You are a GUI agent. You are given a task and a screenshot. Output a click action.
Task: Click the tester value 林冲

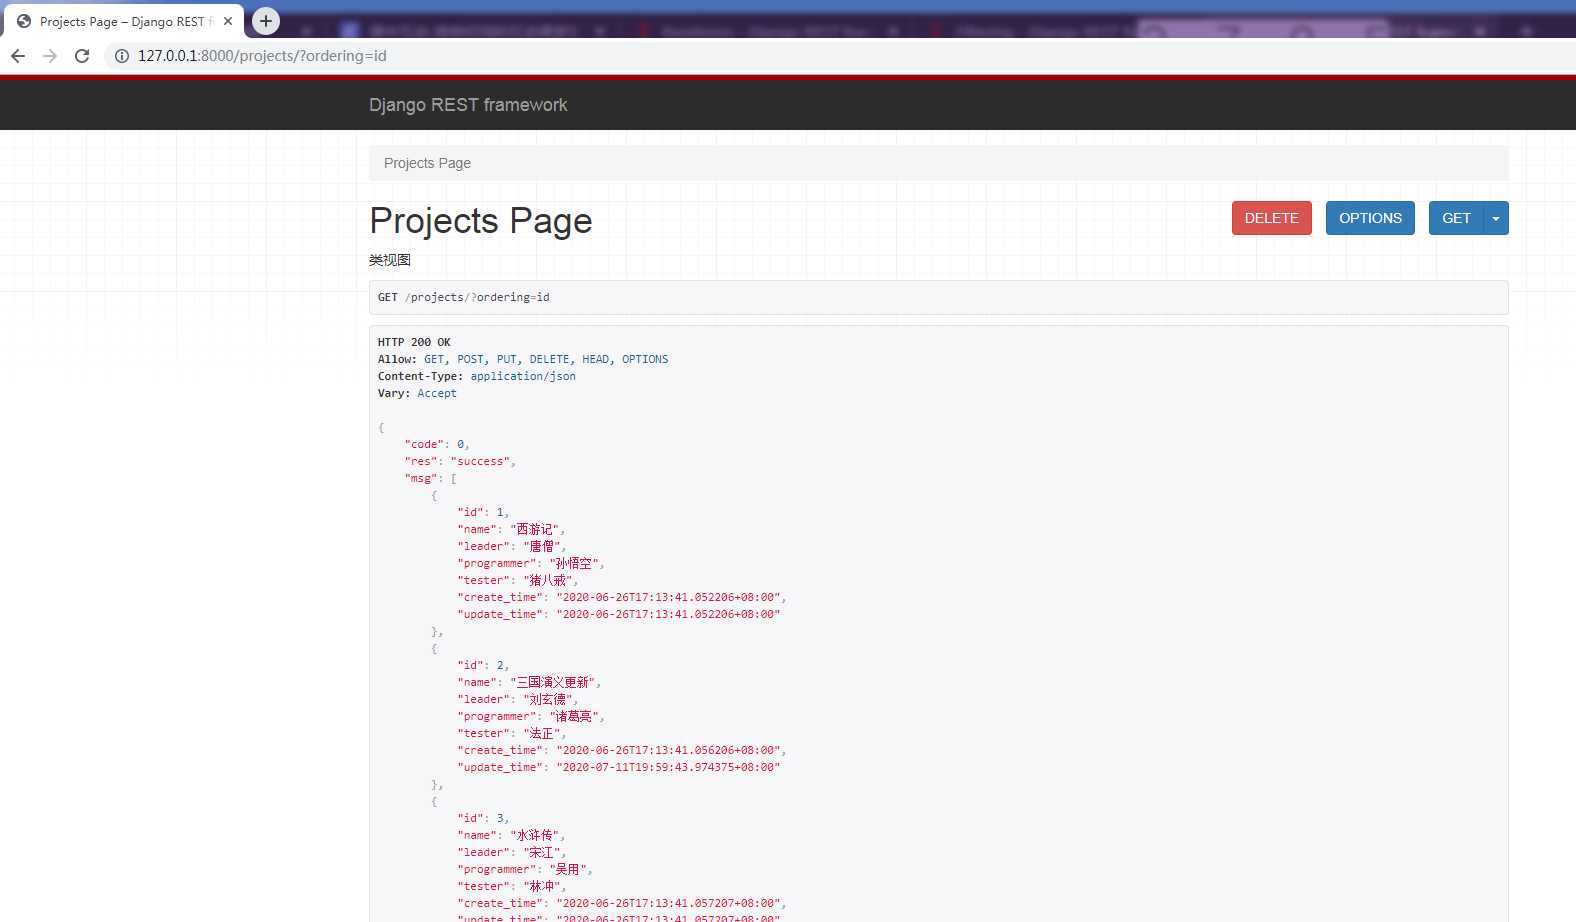pyautogui.click(x=544, y=886)
